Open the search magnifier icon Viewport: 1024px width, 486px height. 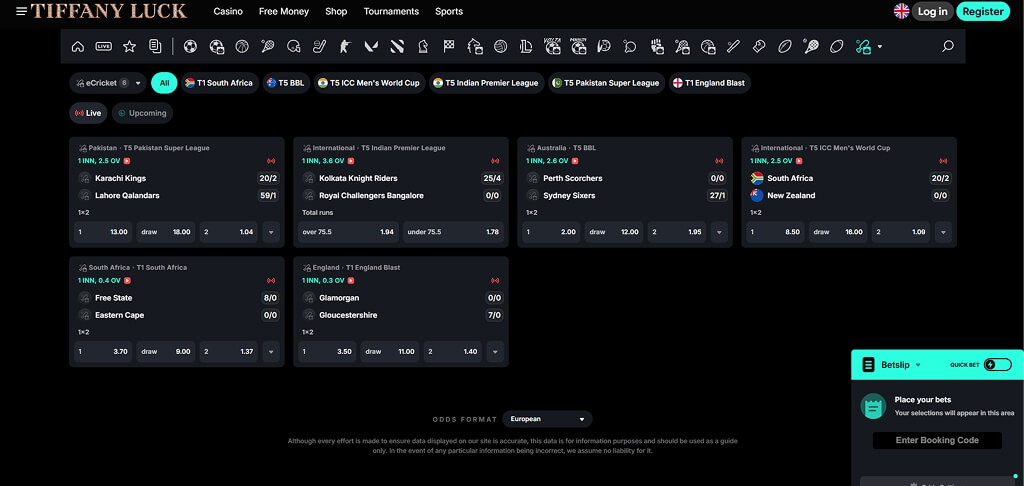(948, 46)
